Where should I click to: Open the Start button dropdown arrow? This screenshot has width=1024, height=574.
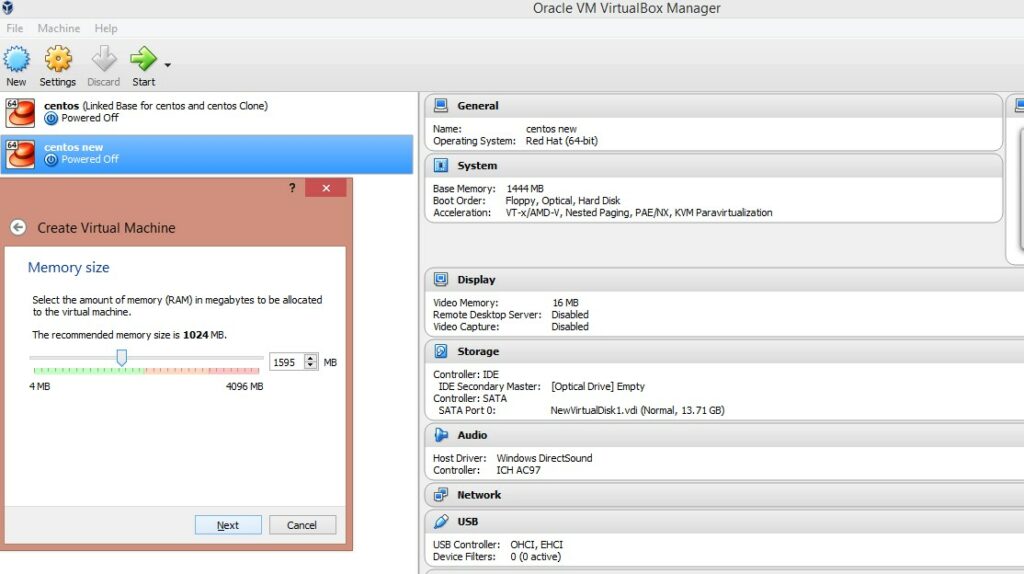168,65
